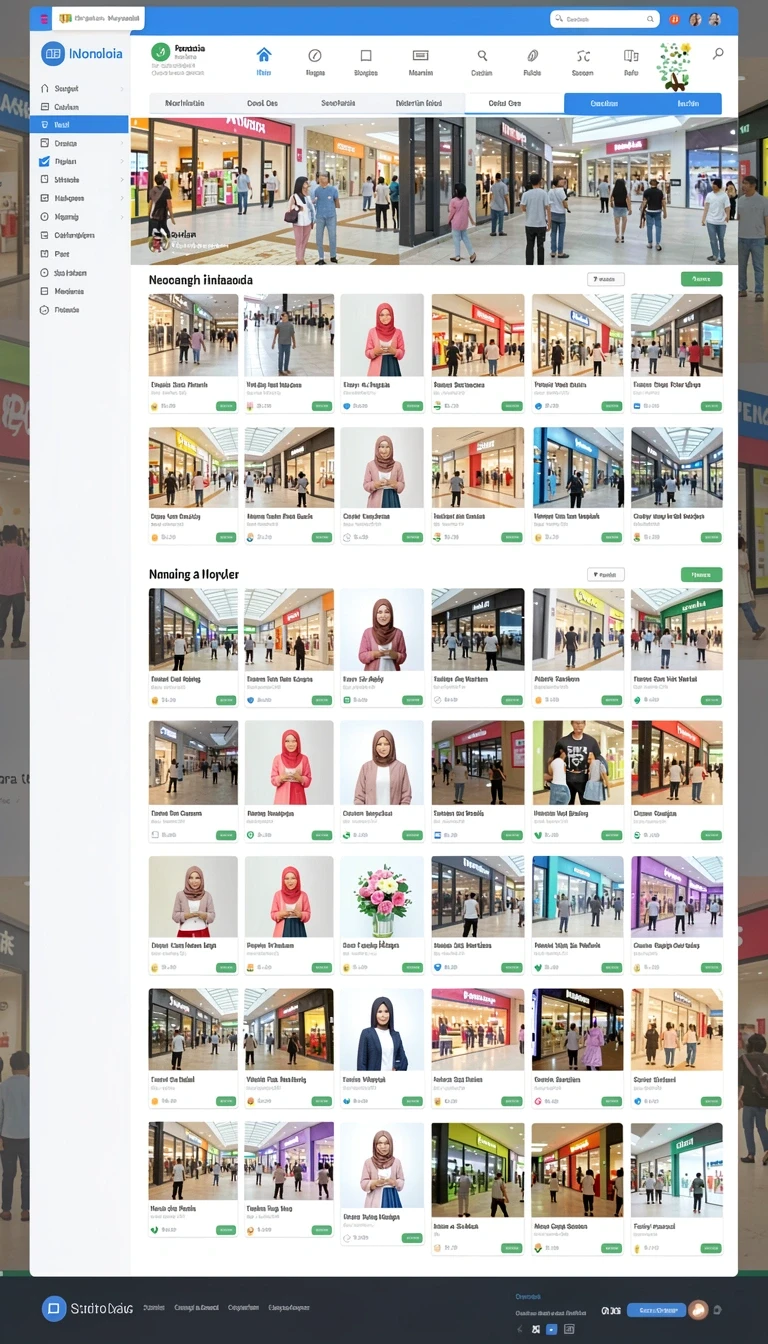768x1344 pixels.
Task: Expand the chevron next to Nabpeen
Action: click(122, 198)
